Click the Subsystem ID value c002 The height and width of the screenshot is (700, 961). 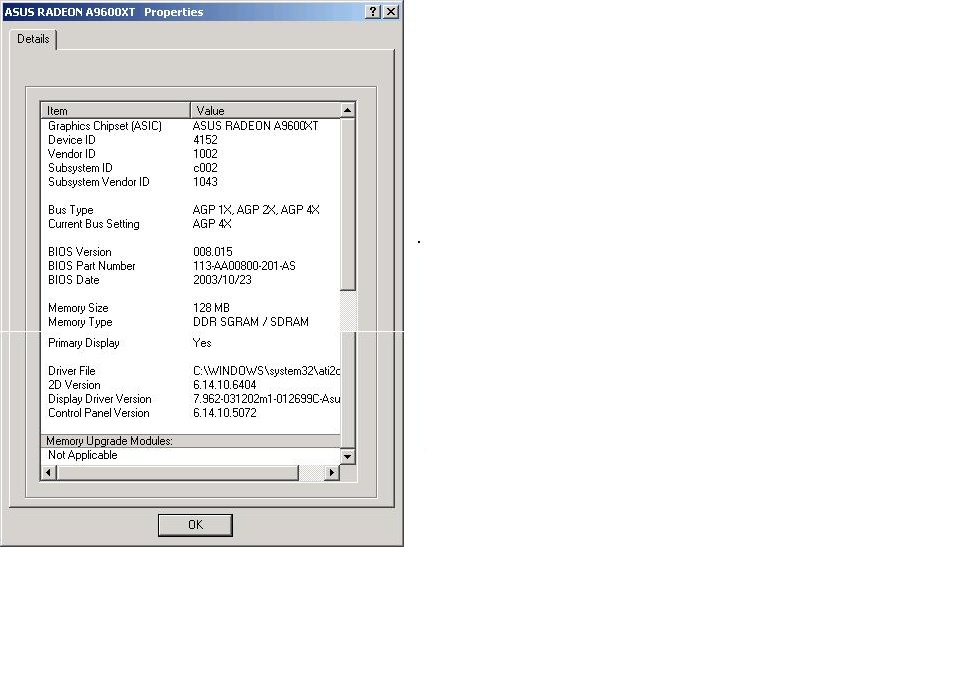tap(205, 168)
